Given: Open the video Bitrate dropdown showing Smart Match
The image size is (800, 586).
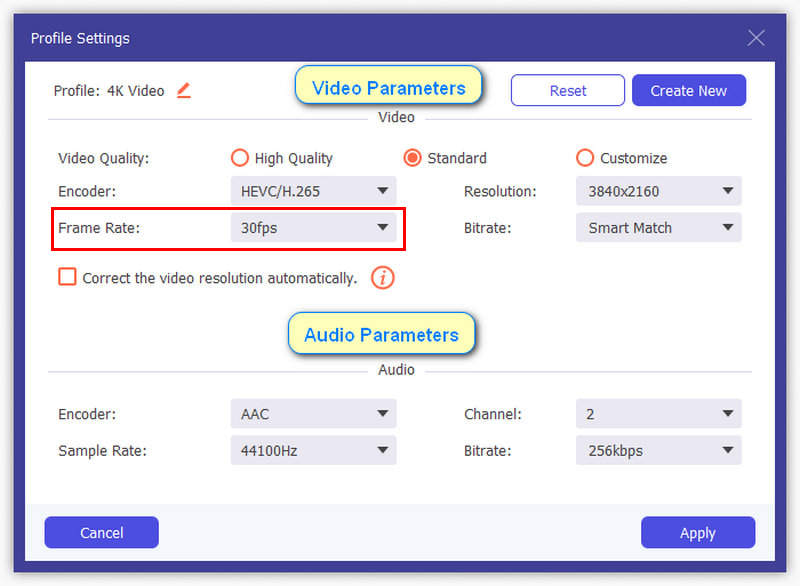Looking at the screenshot, I should pos(658,228).
